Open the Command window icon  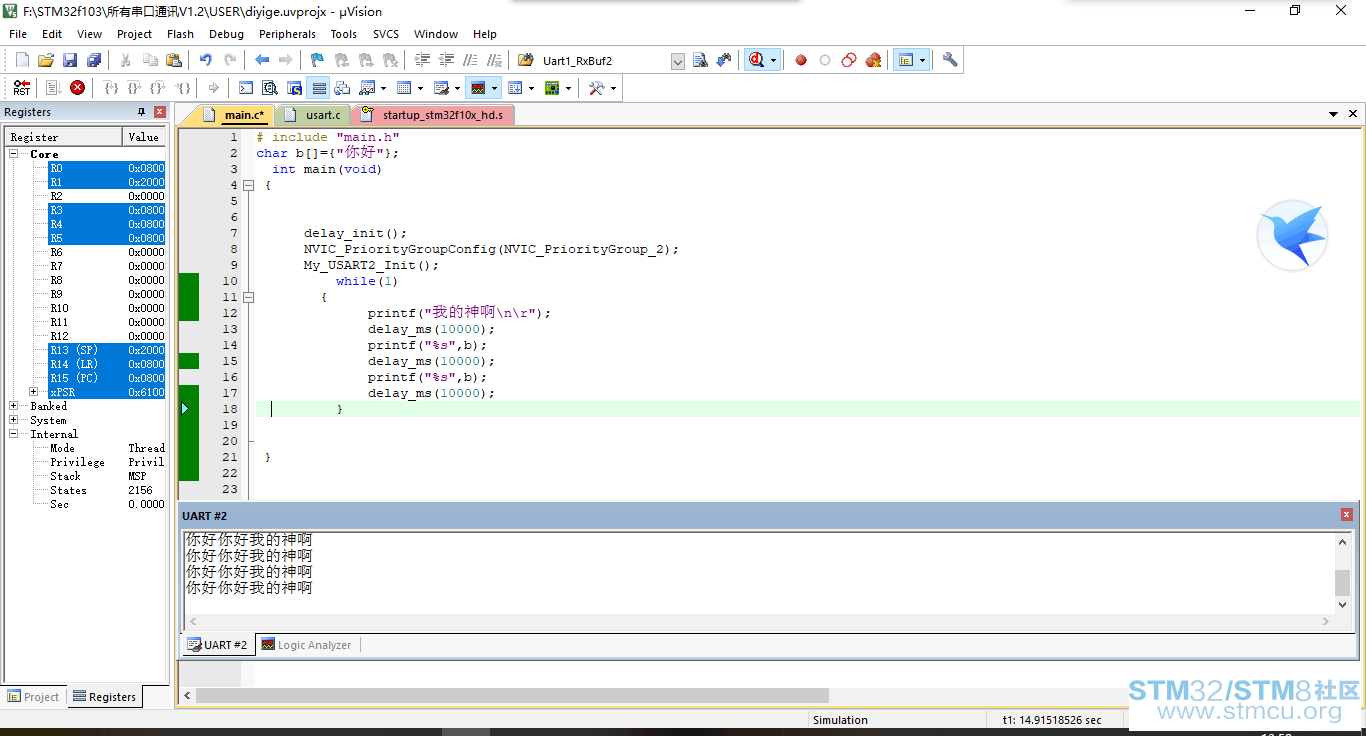point(245,88)
